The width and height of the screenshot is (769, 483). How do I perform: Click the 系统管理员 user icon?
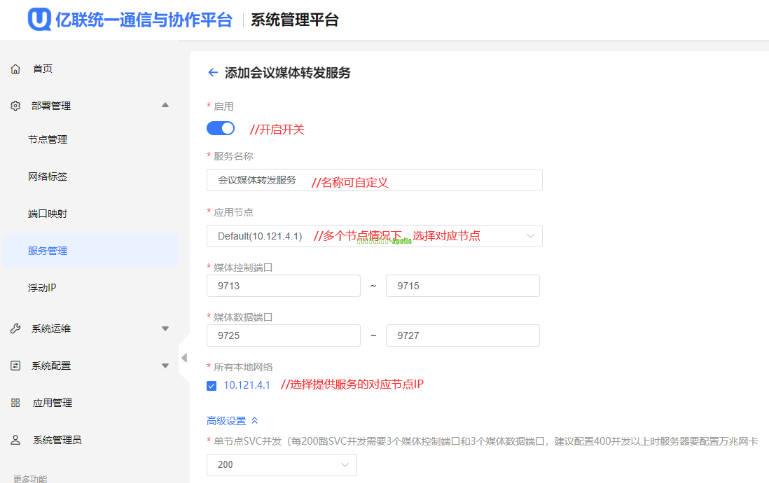[15, 440]
